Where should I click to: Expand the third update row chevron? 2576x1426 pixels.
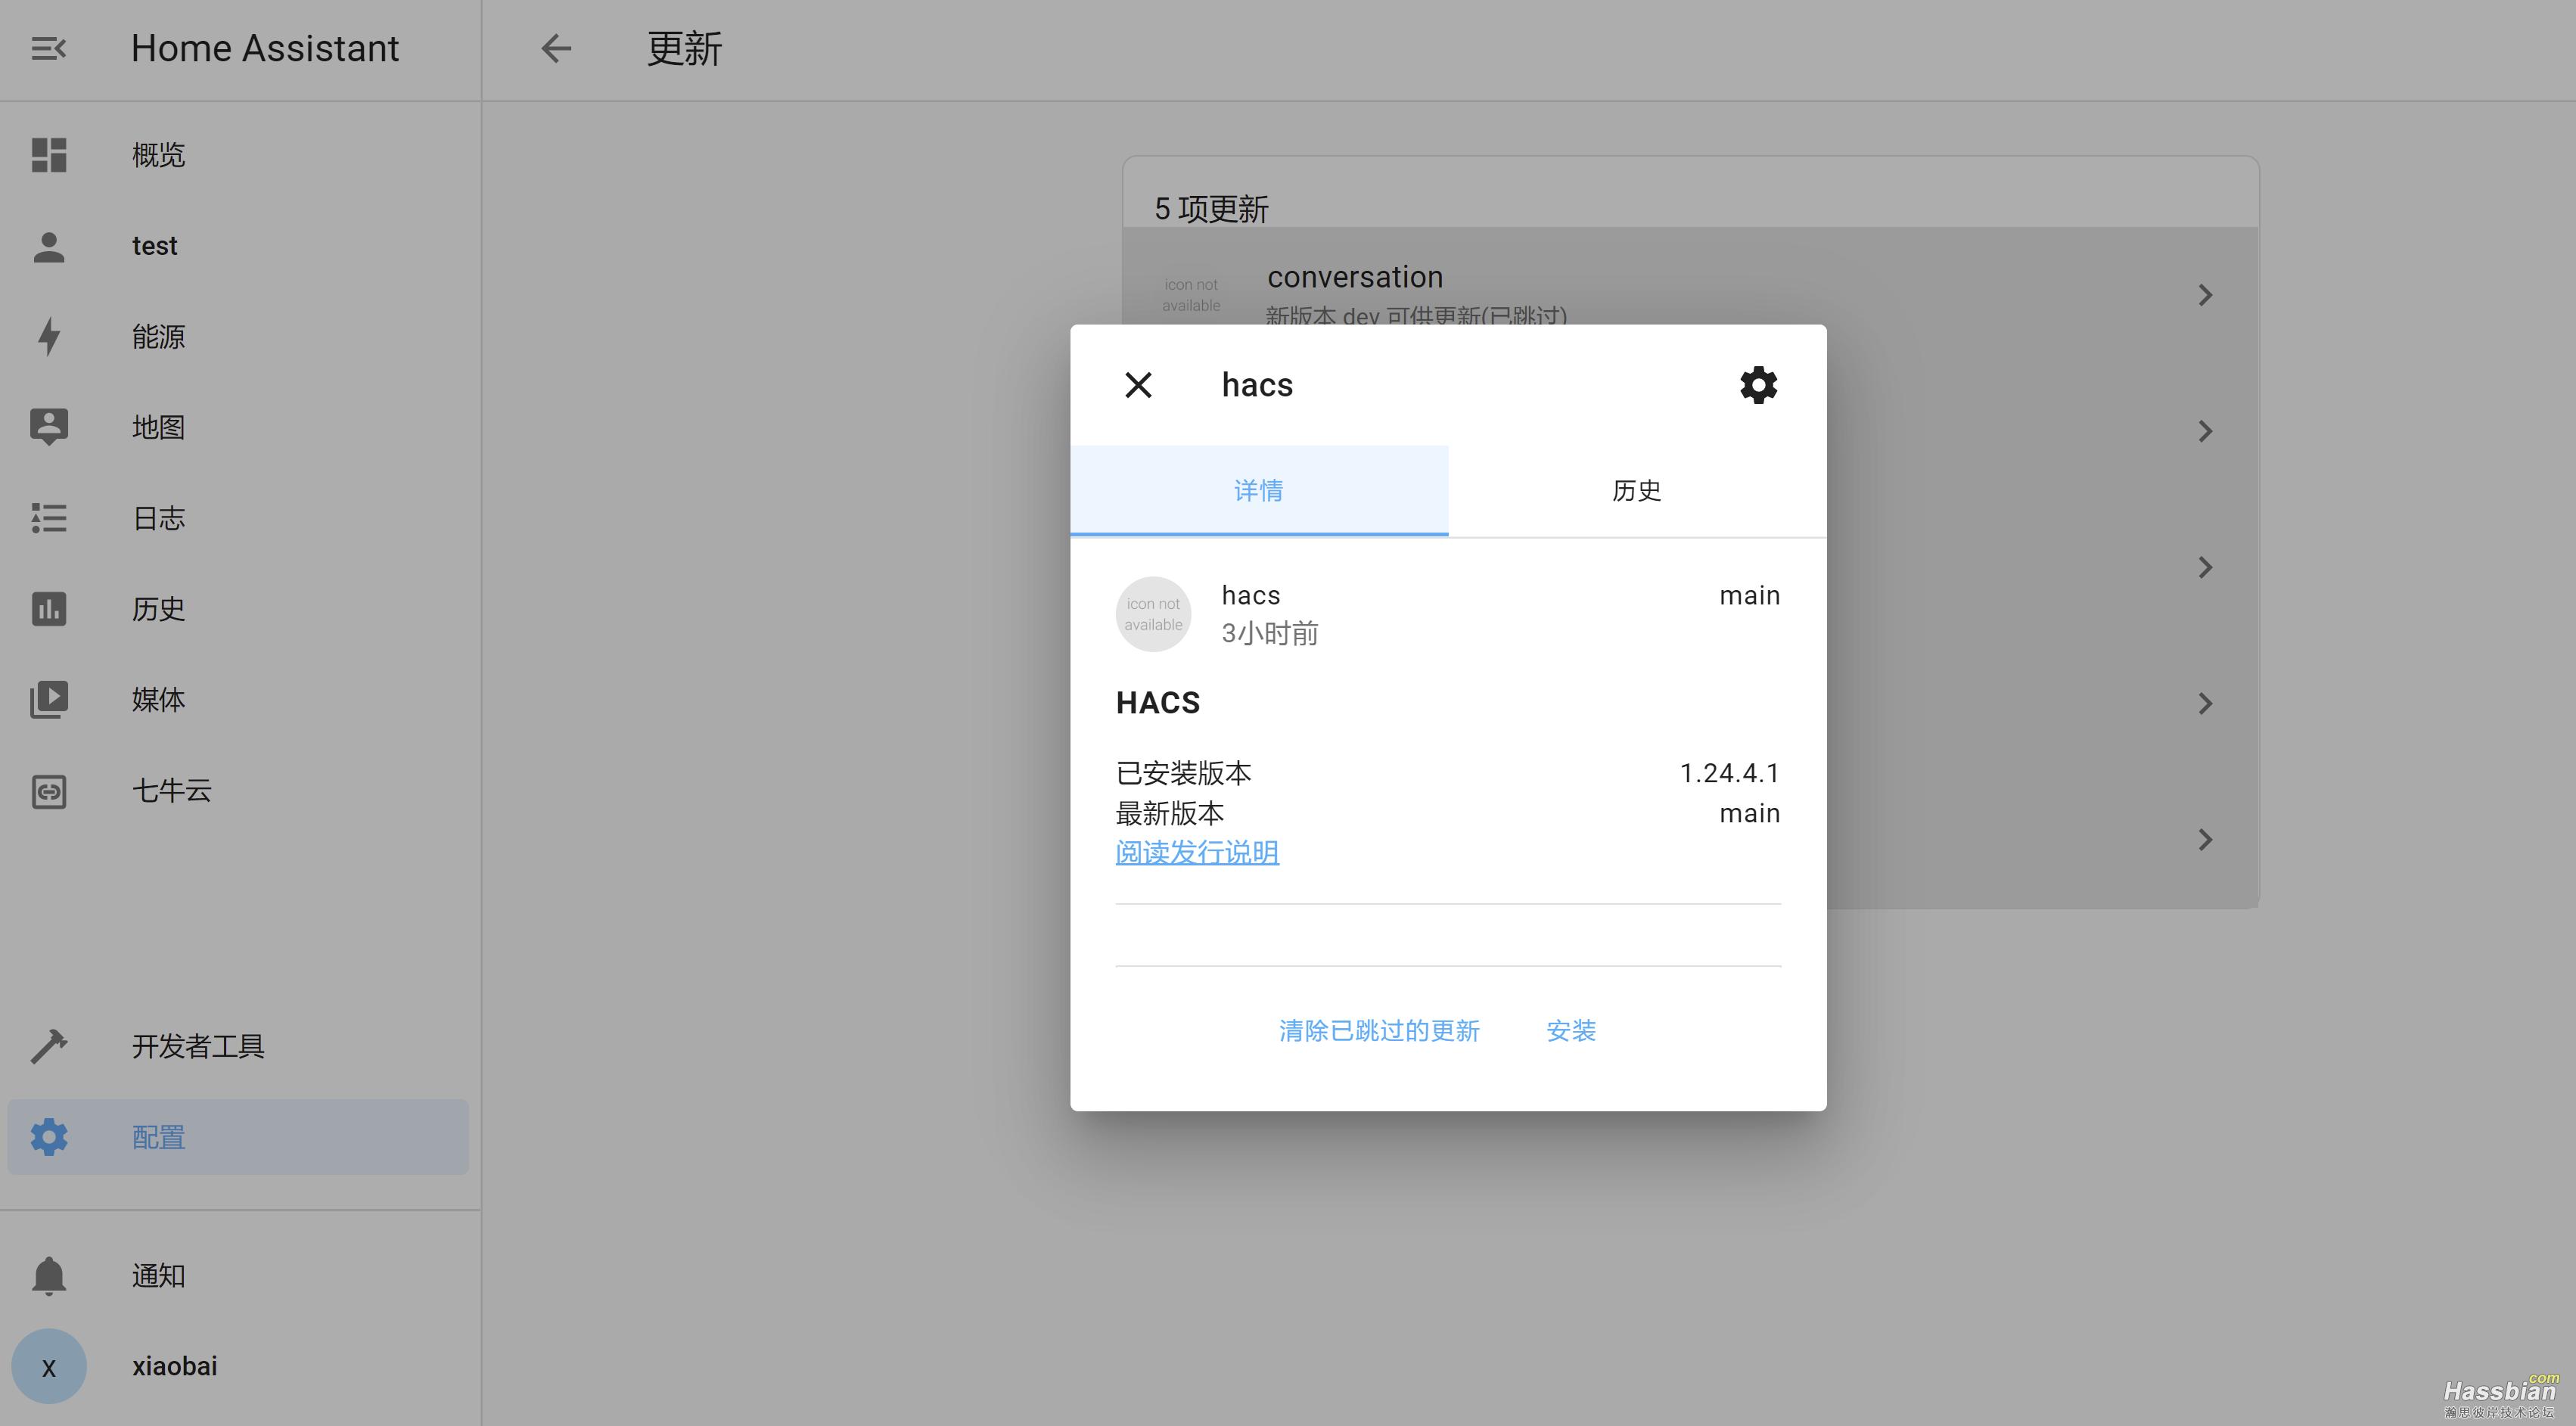click(2205, 567)
